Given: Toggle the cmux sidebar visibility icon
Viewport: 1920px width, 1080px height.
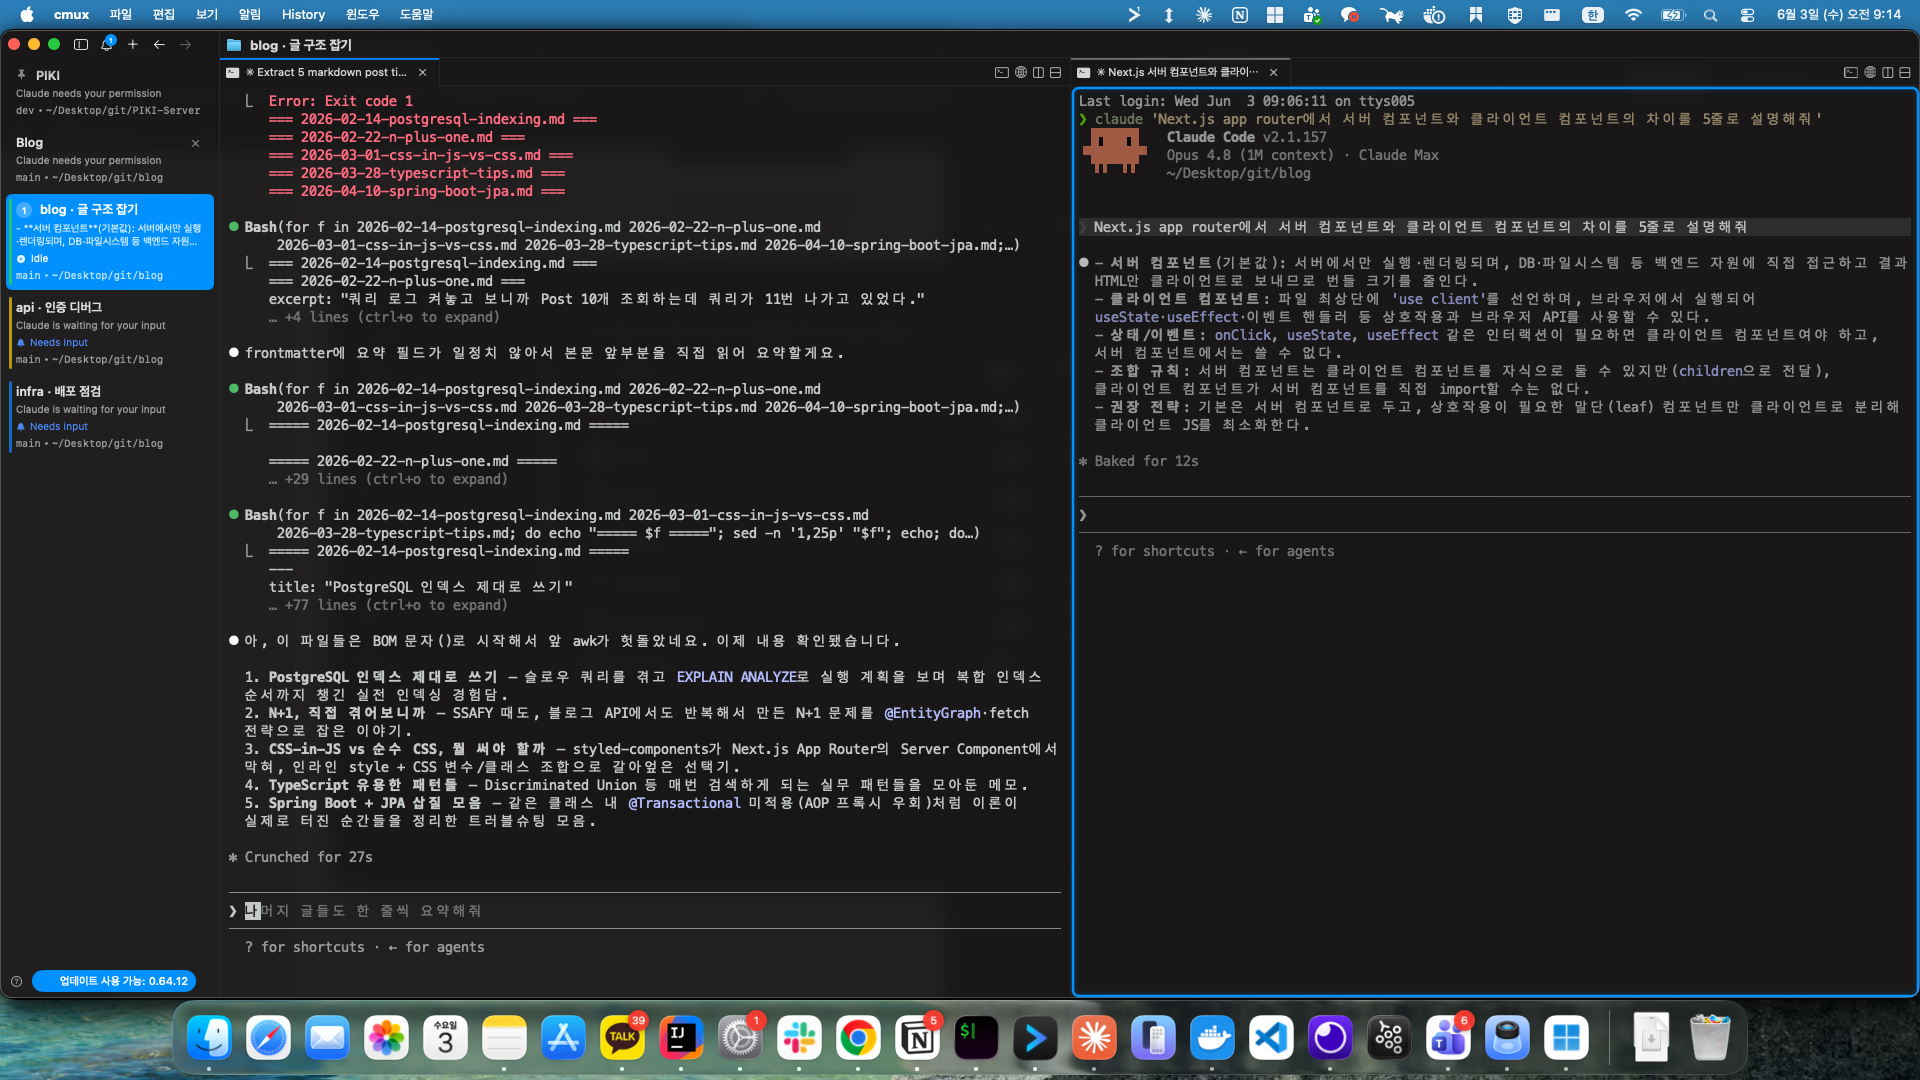Looking at the screenshot, I should tap(81, 44).
